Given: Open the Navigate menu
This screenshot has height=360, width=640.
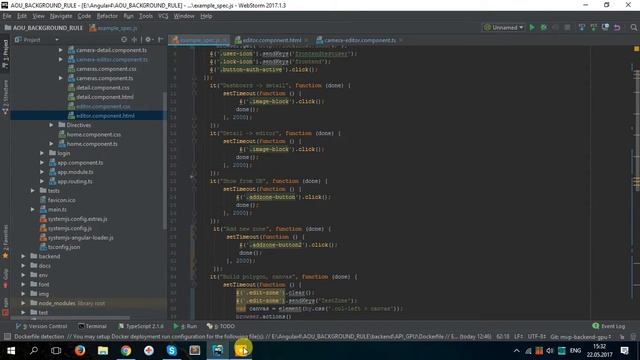Looking at the screenshot, I should point(61,16).
